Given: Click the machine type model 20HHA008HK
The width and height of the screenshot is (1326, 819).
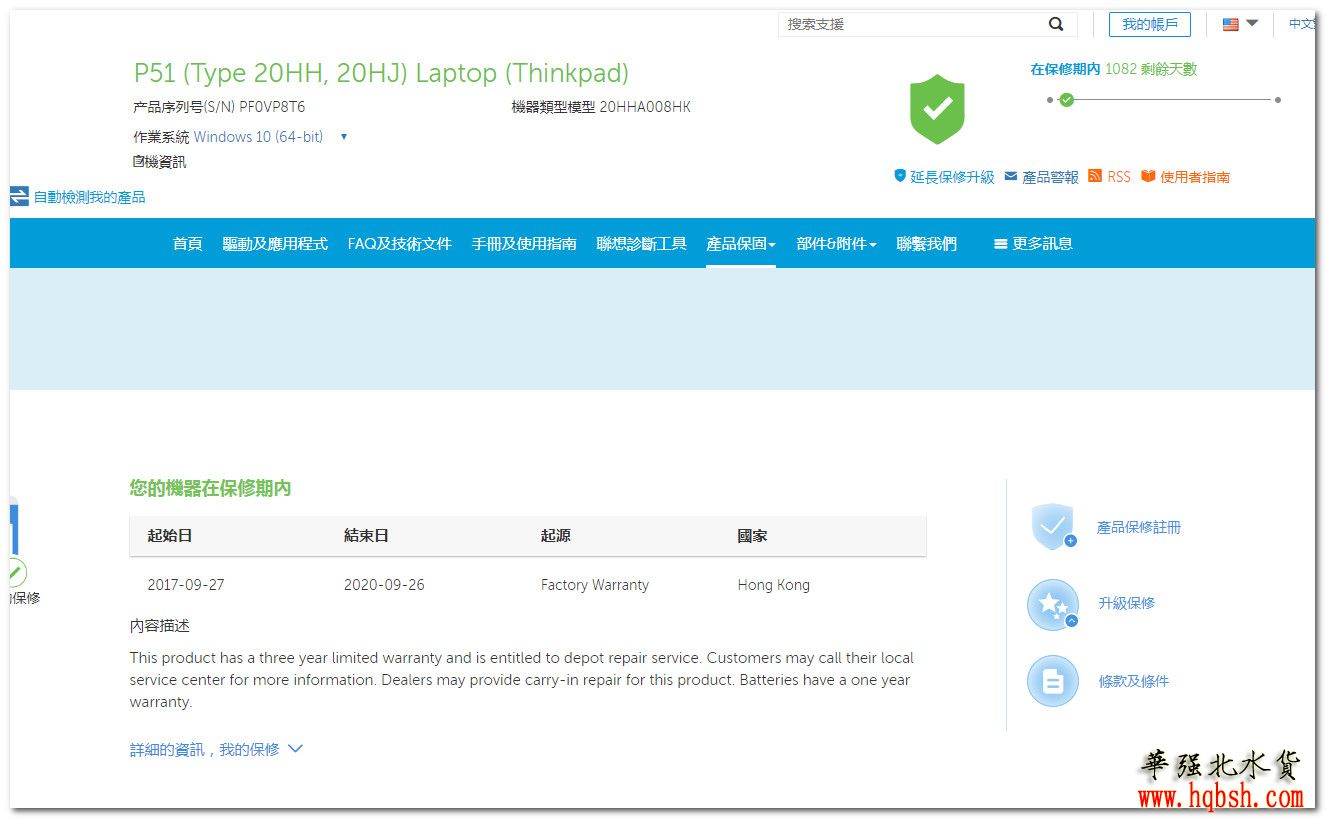Looking at the screenshot, I should point(645,107).
